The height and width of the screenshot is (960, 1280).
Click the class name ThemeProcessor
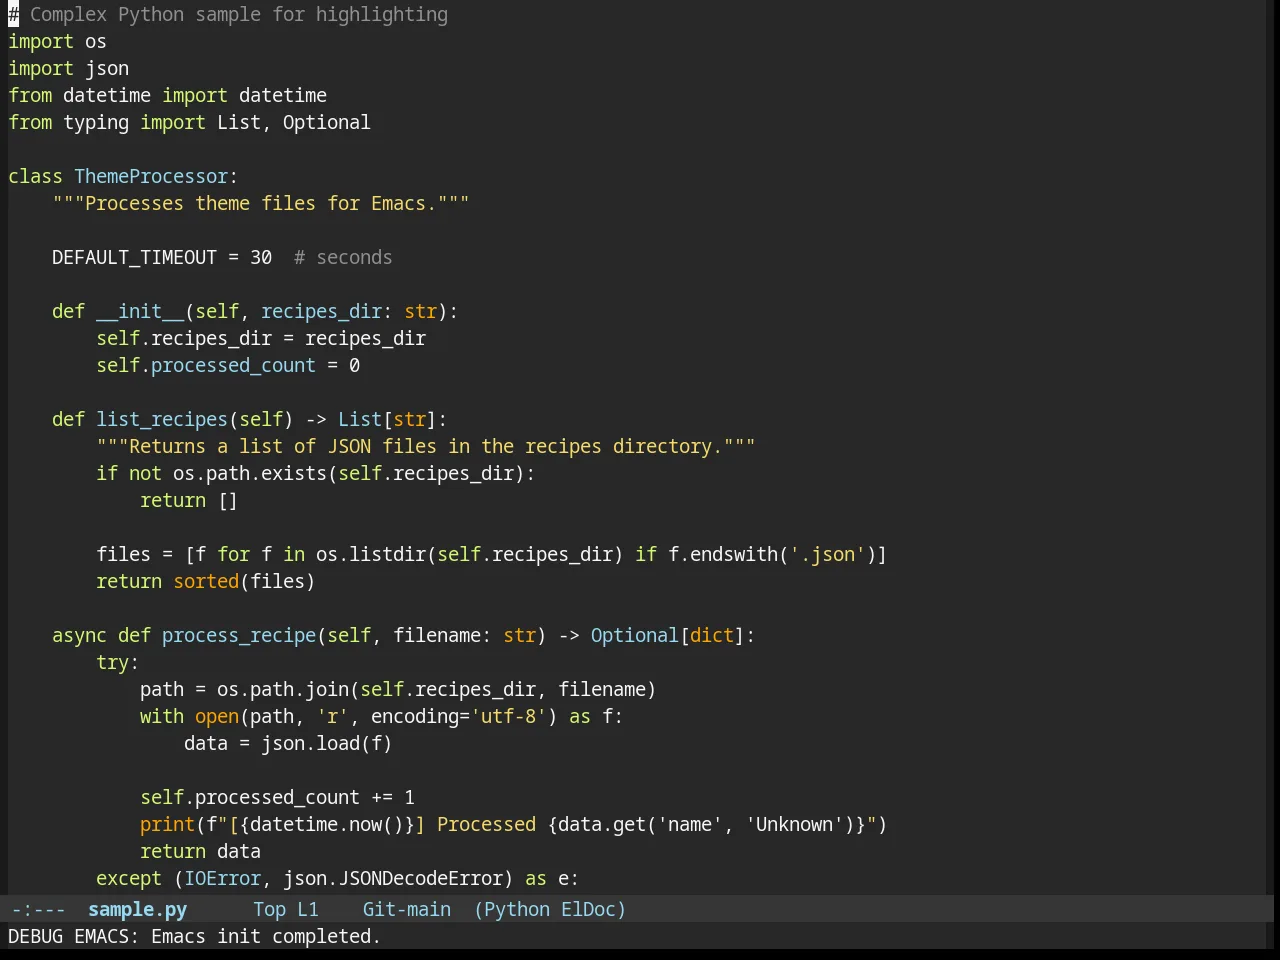(x=151, y=176)
